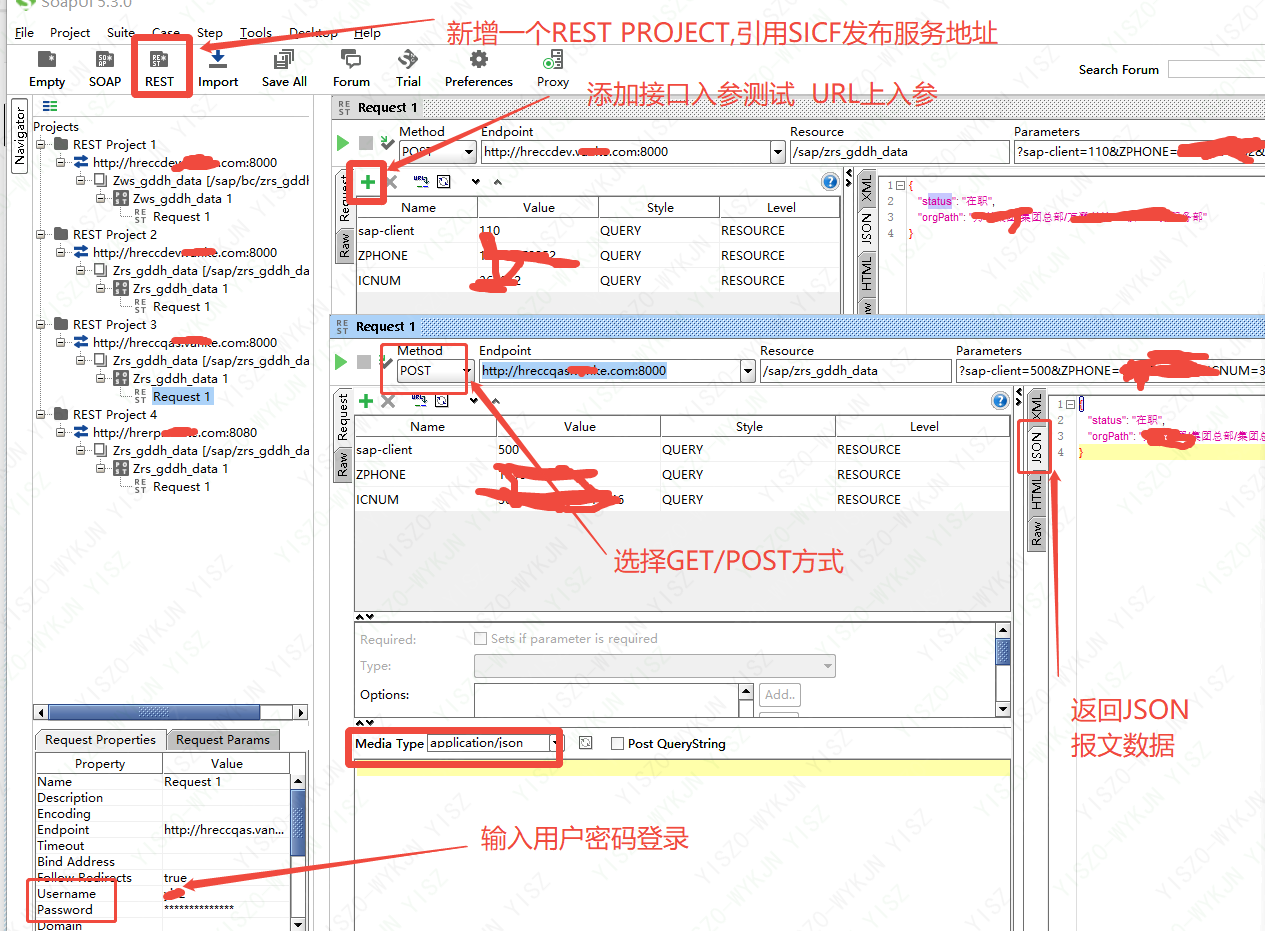The image size is (1265, 931).
Task: Open Endpoint dropdown arrow of hreccqas request
Action: click(747, 370)
